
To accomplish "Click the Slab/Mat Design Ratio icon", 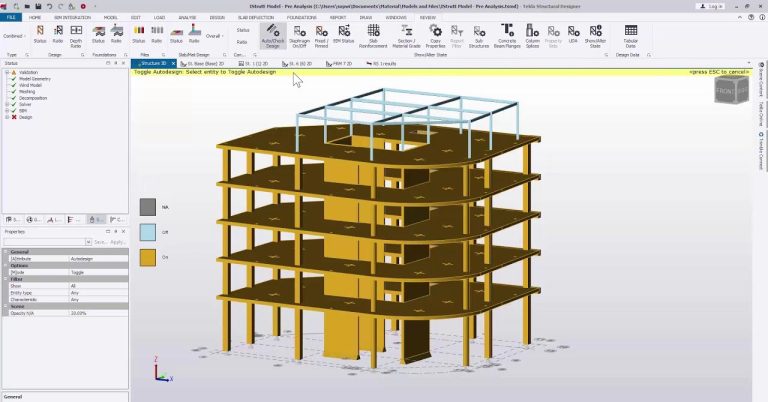I will click(x=194, y=34).
